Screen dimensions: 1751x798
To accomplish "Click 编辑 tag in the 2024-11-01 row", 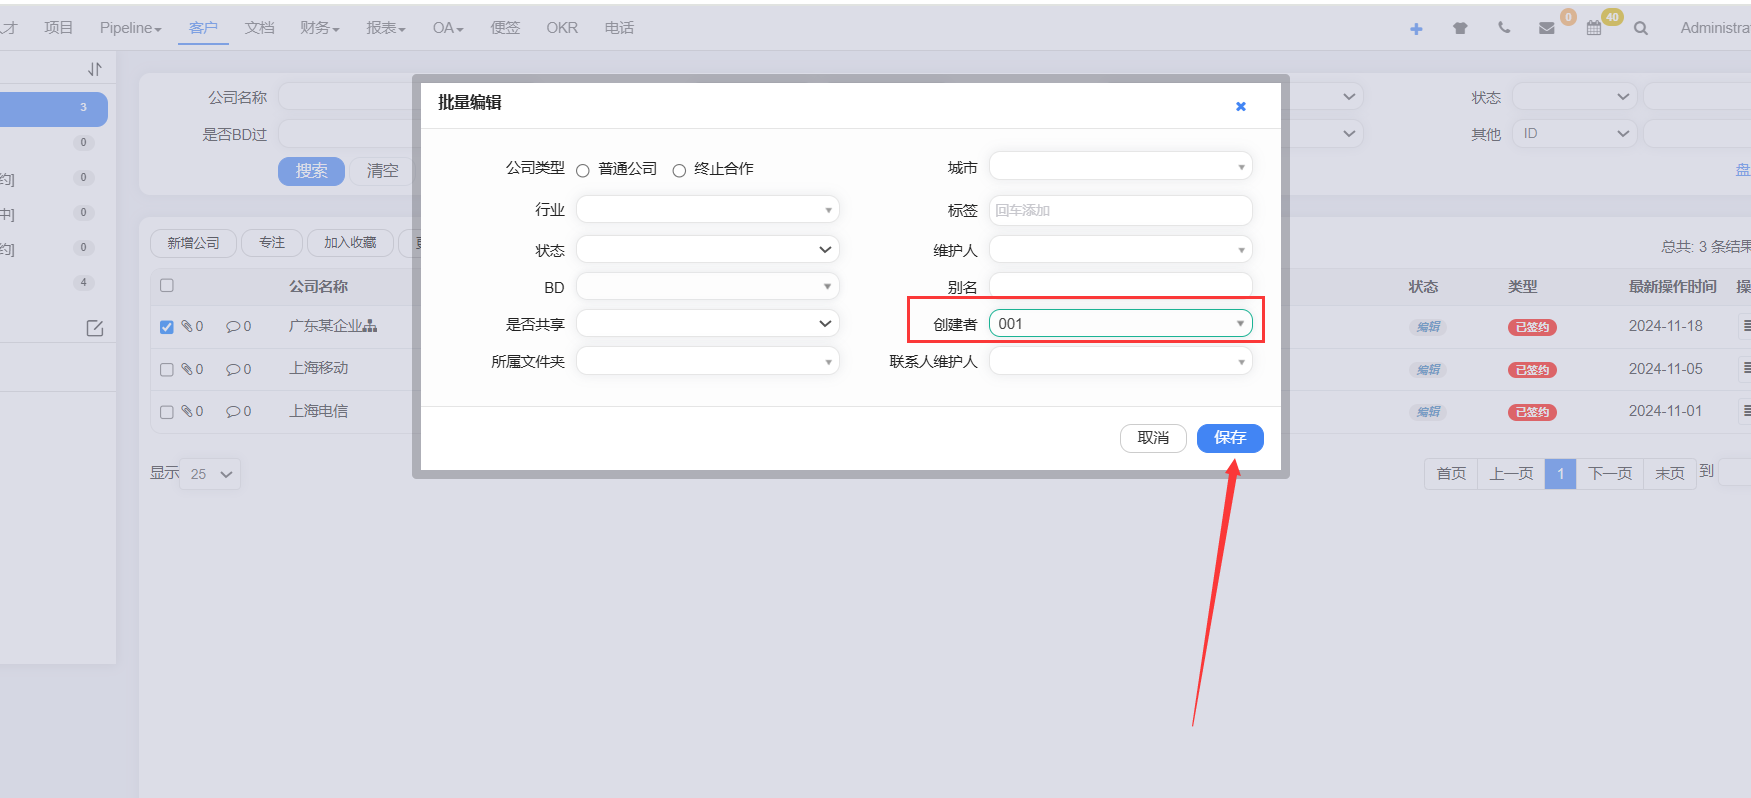I will (1428, 412).
